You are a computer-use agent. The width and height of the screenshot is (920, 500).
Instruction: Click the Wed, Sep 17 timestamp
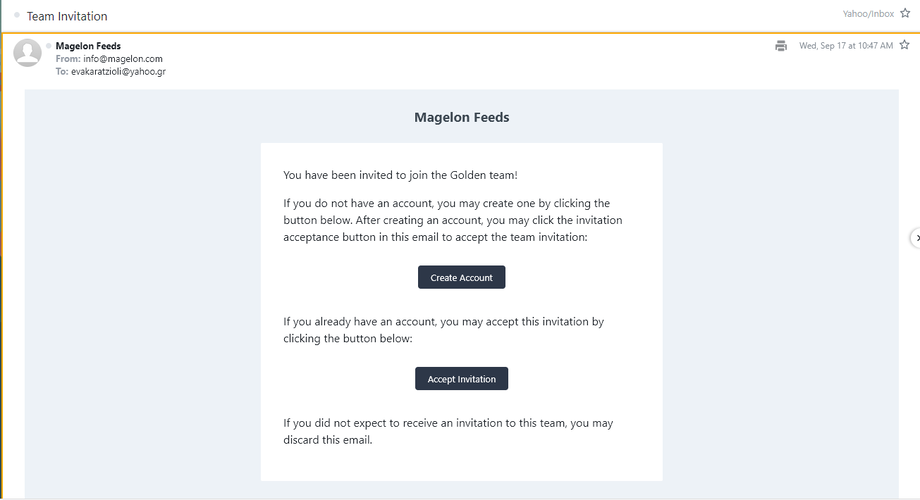click(846, 46)
